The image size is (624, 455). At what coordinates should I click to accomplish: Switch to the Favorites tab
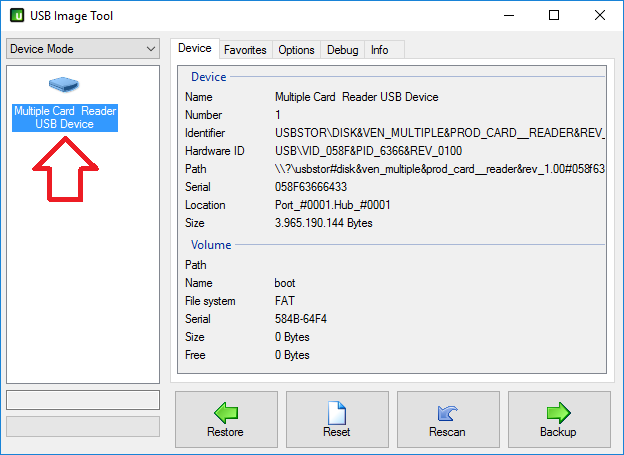tap(245, 50)
